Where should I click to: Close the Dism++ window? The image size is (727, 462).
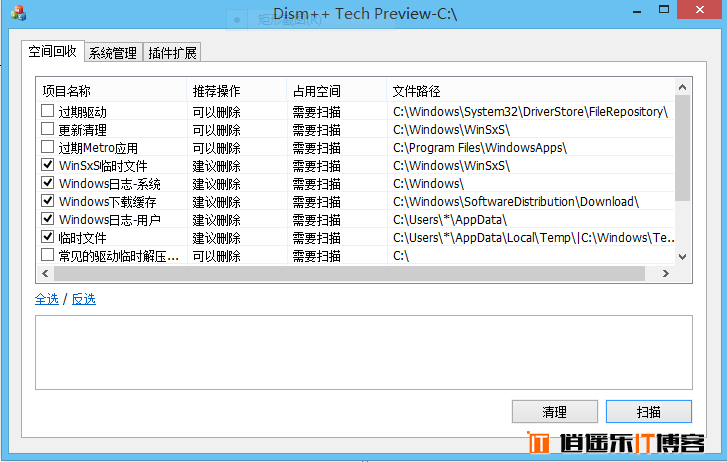(x=700, y=10)
